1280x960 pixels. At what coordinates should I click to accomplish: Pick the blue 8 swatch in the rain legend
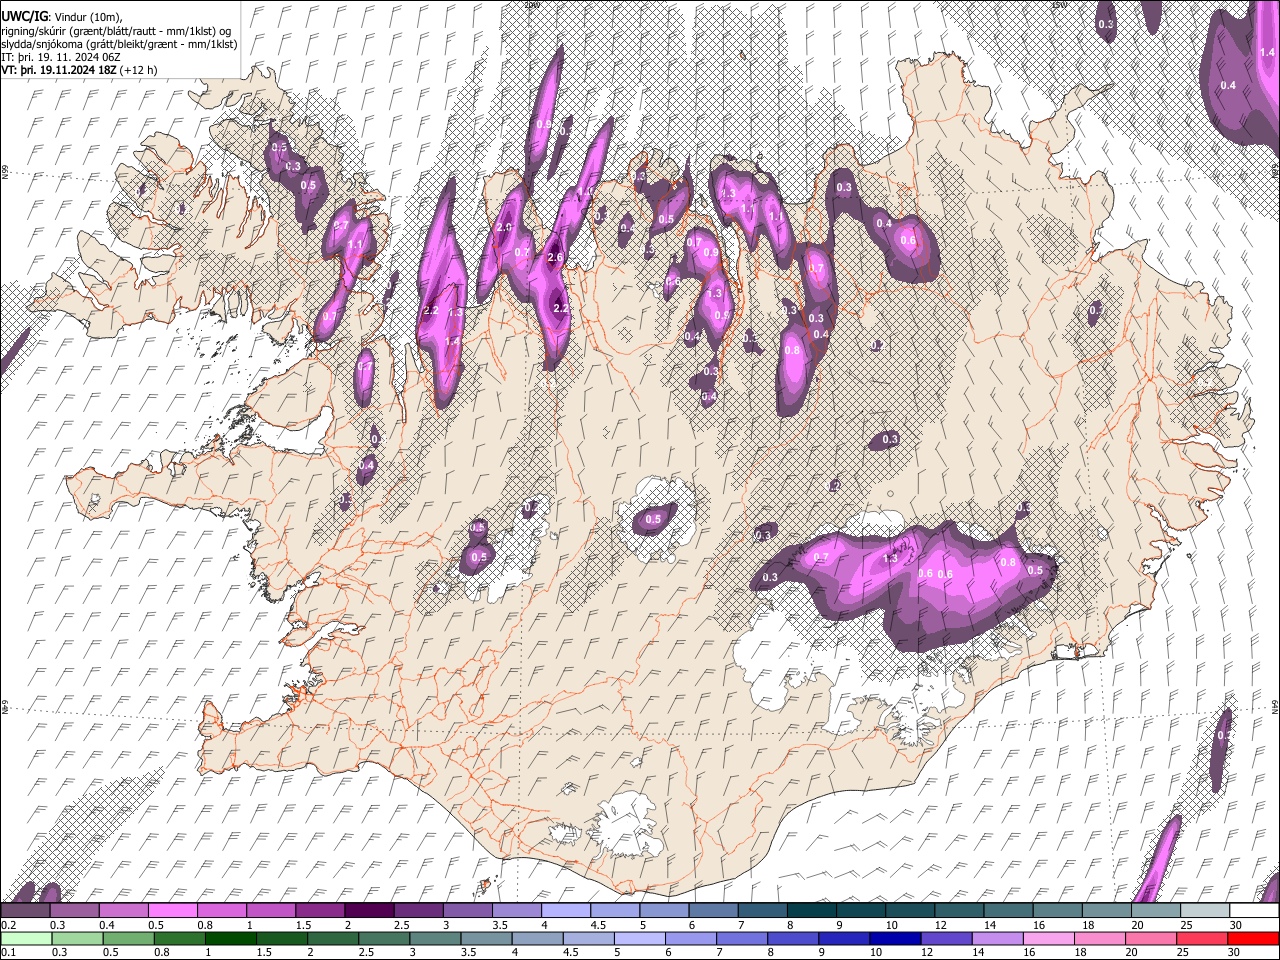click(x=793, y=938)
